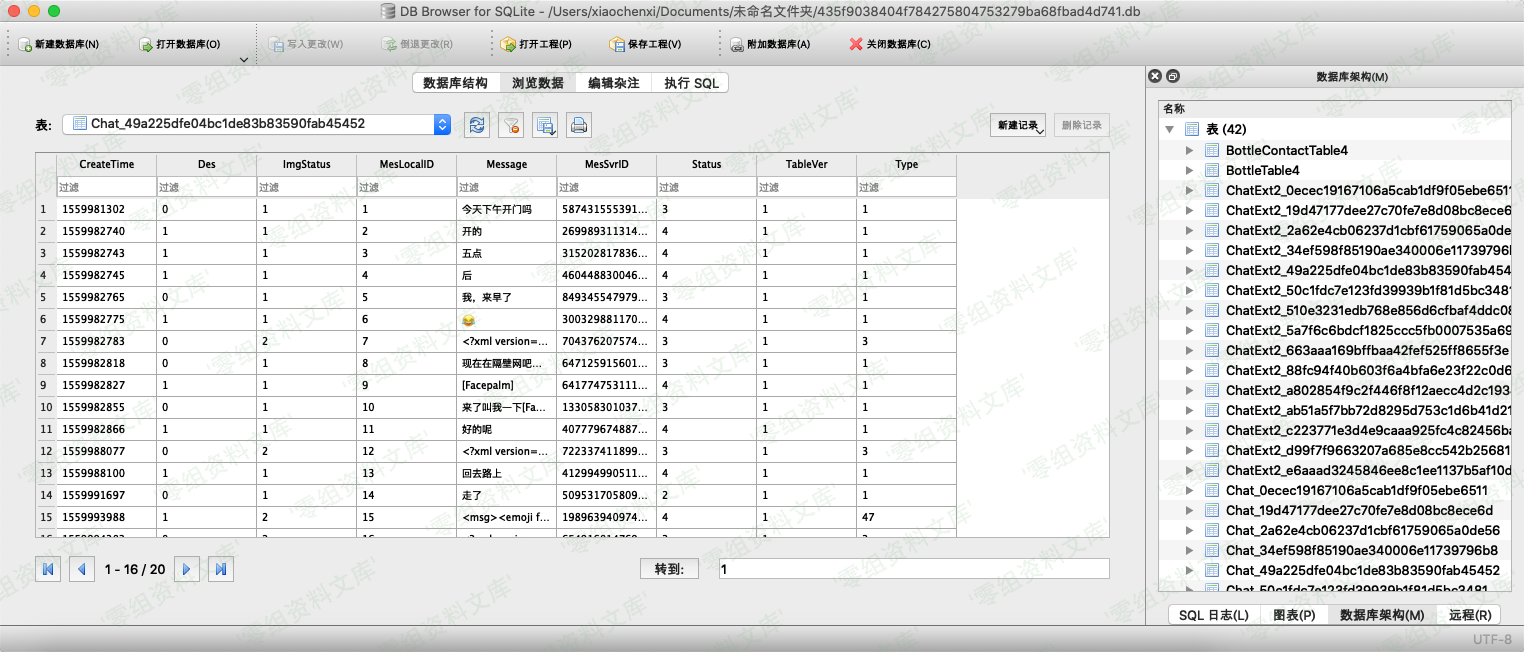This screenshot has width=1524, height=652.
Task: Expand the BottleContactTable4 tree node
Action: coord(1189,150)
